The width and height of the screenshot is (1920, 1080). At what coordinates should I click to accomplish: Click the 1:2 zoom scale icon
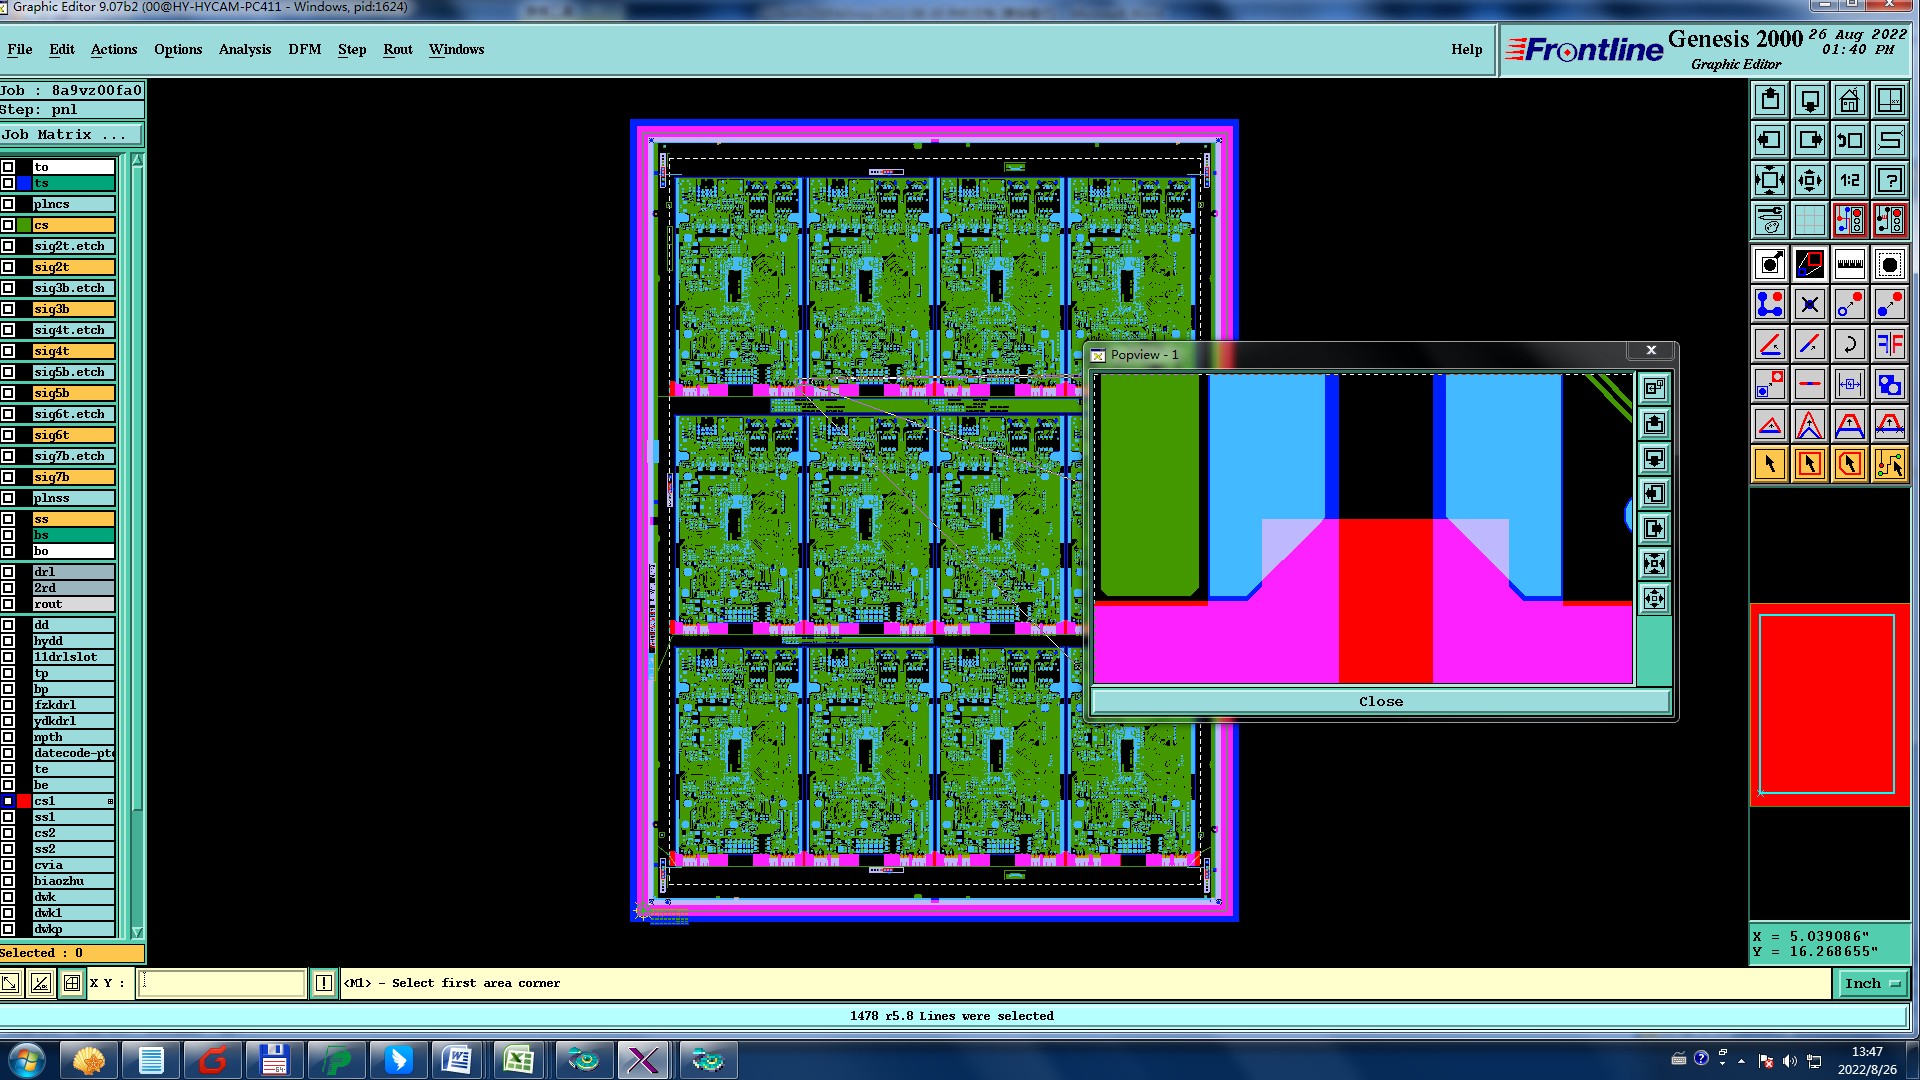coord(1849,180)
